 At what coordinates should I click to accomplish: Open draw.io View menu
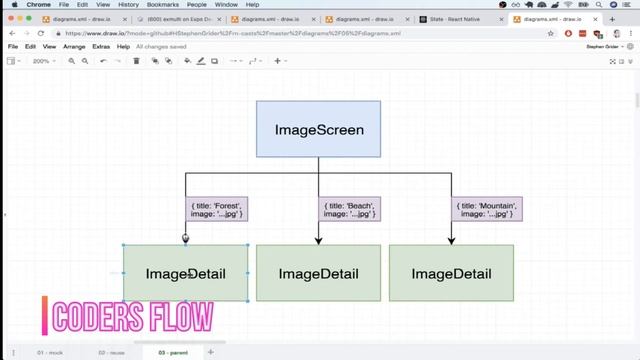(x=49, y=47)
